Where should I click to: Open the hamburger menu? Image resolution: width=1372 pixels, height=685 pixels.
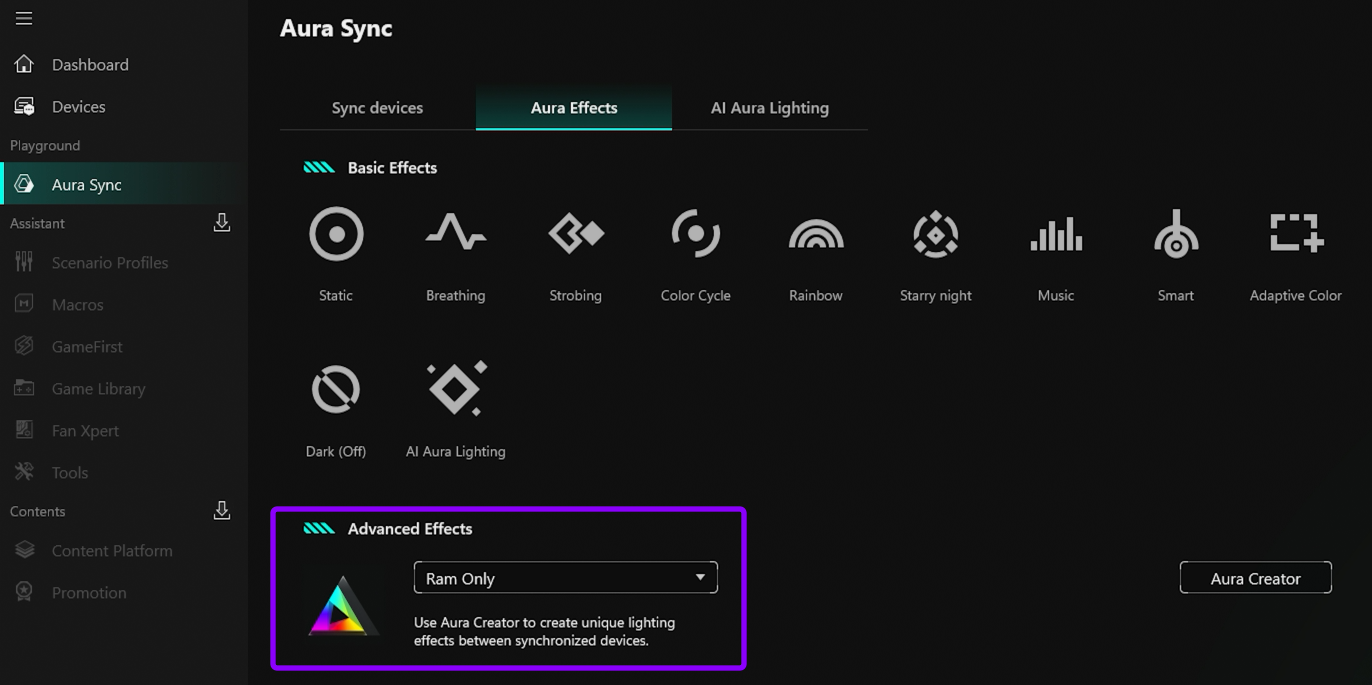tap(24, 18)
